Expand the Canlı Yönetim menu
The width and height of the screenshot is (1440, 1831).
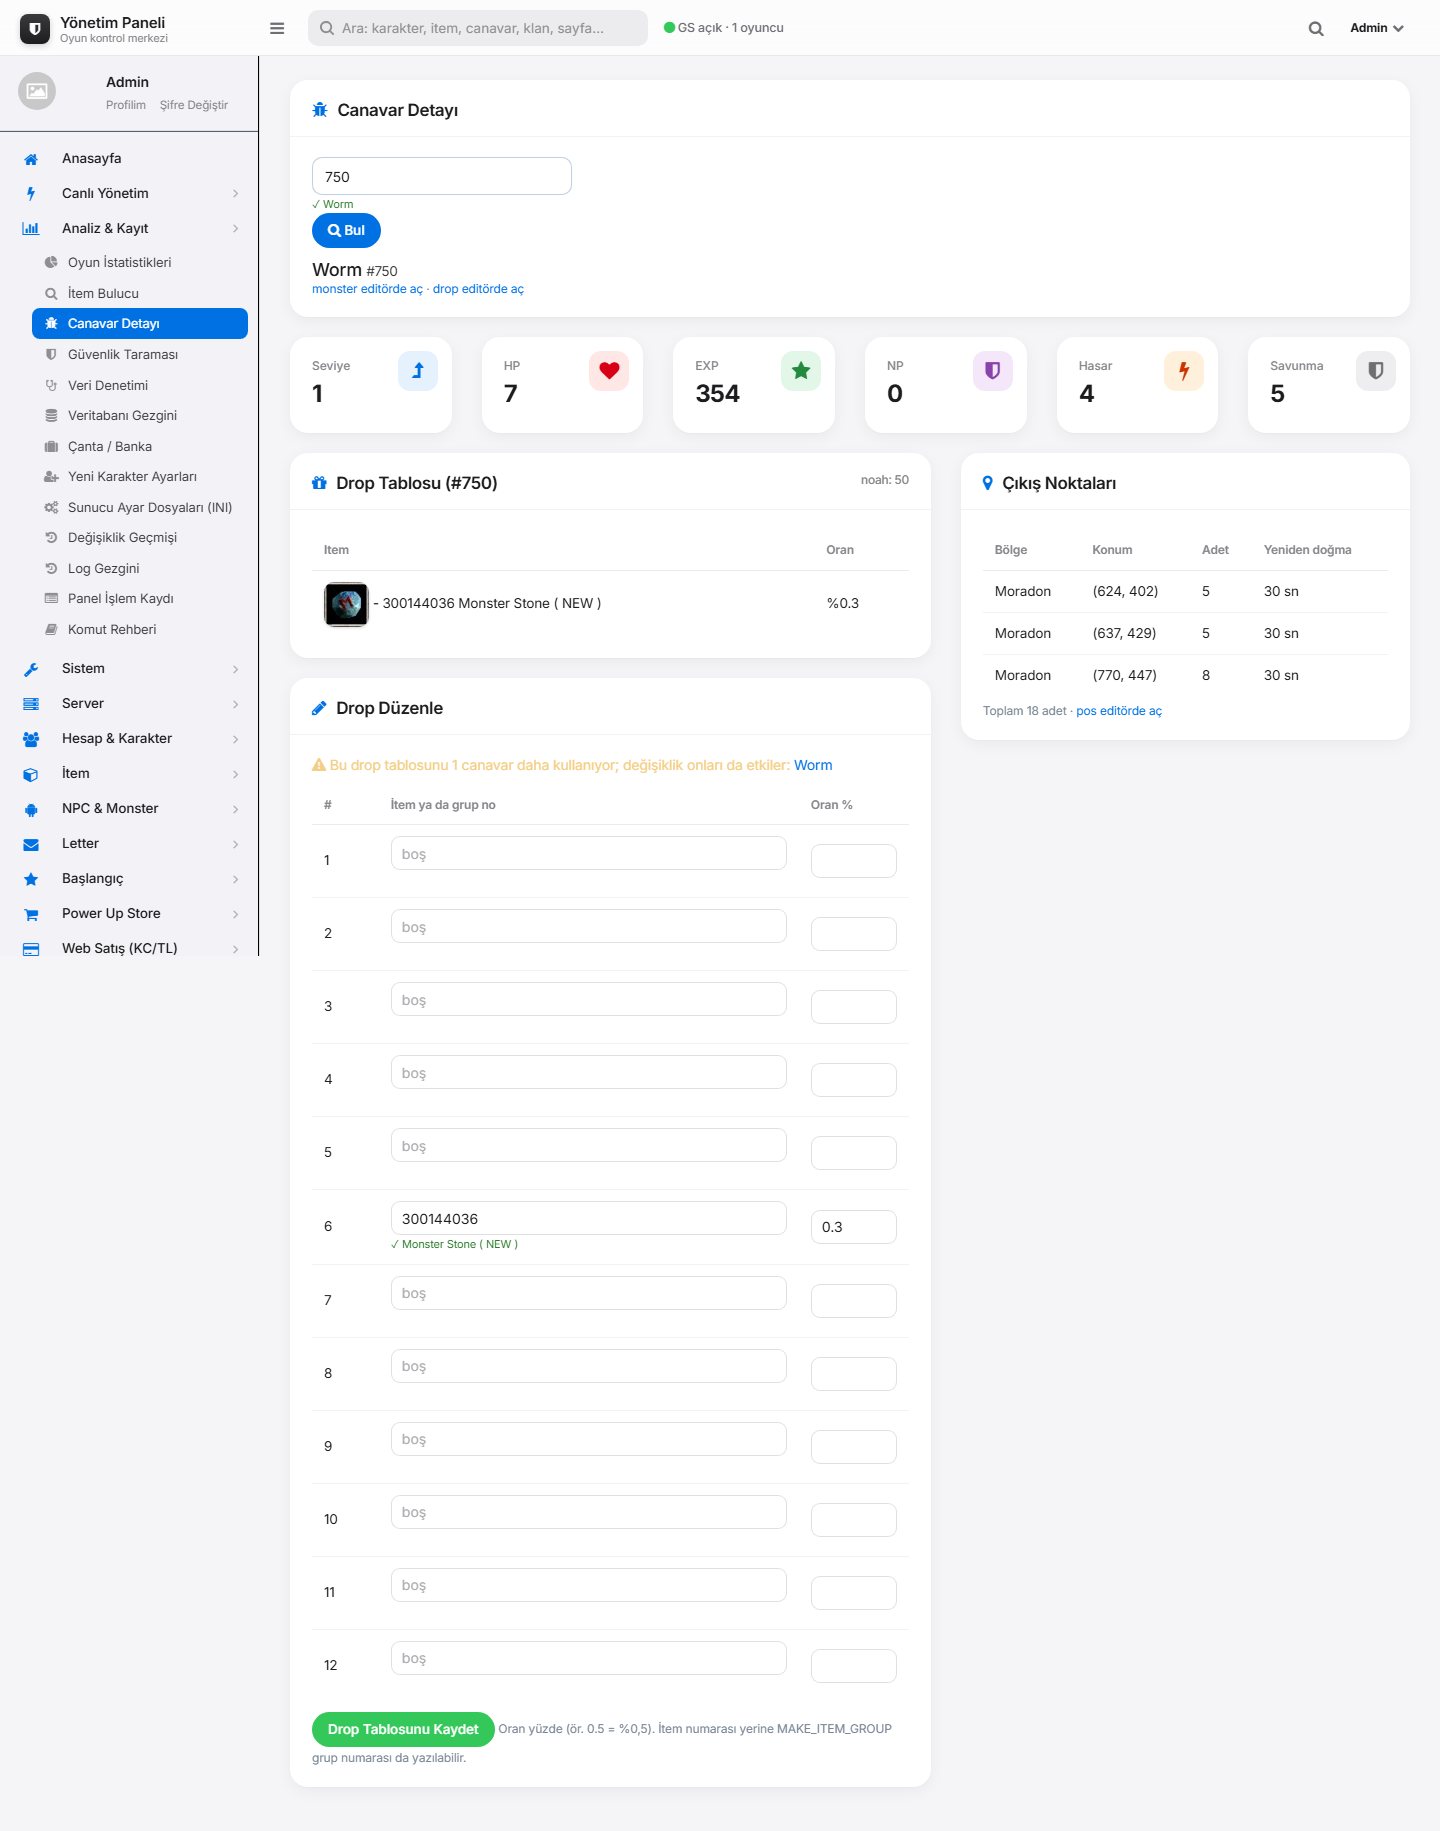130,193
